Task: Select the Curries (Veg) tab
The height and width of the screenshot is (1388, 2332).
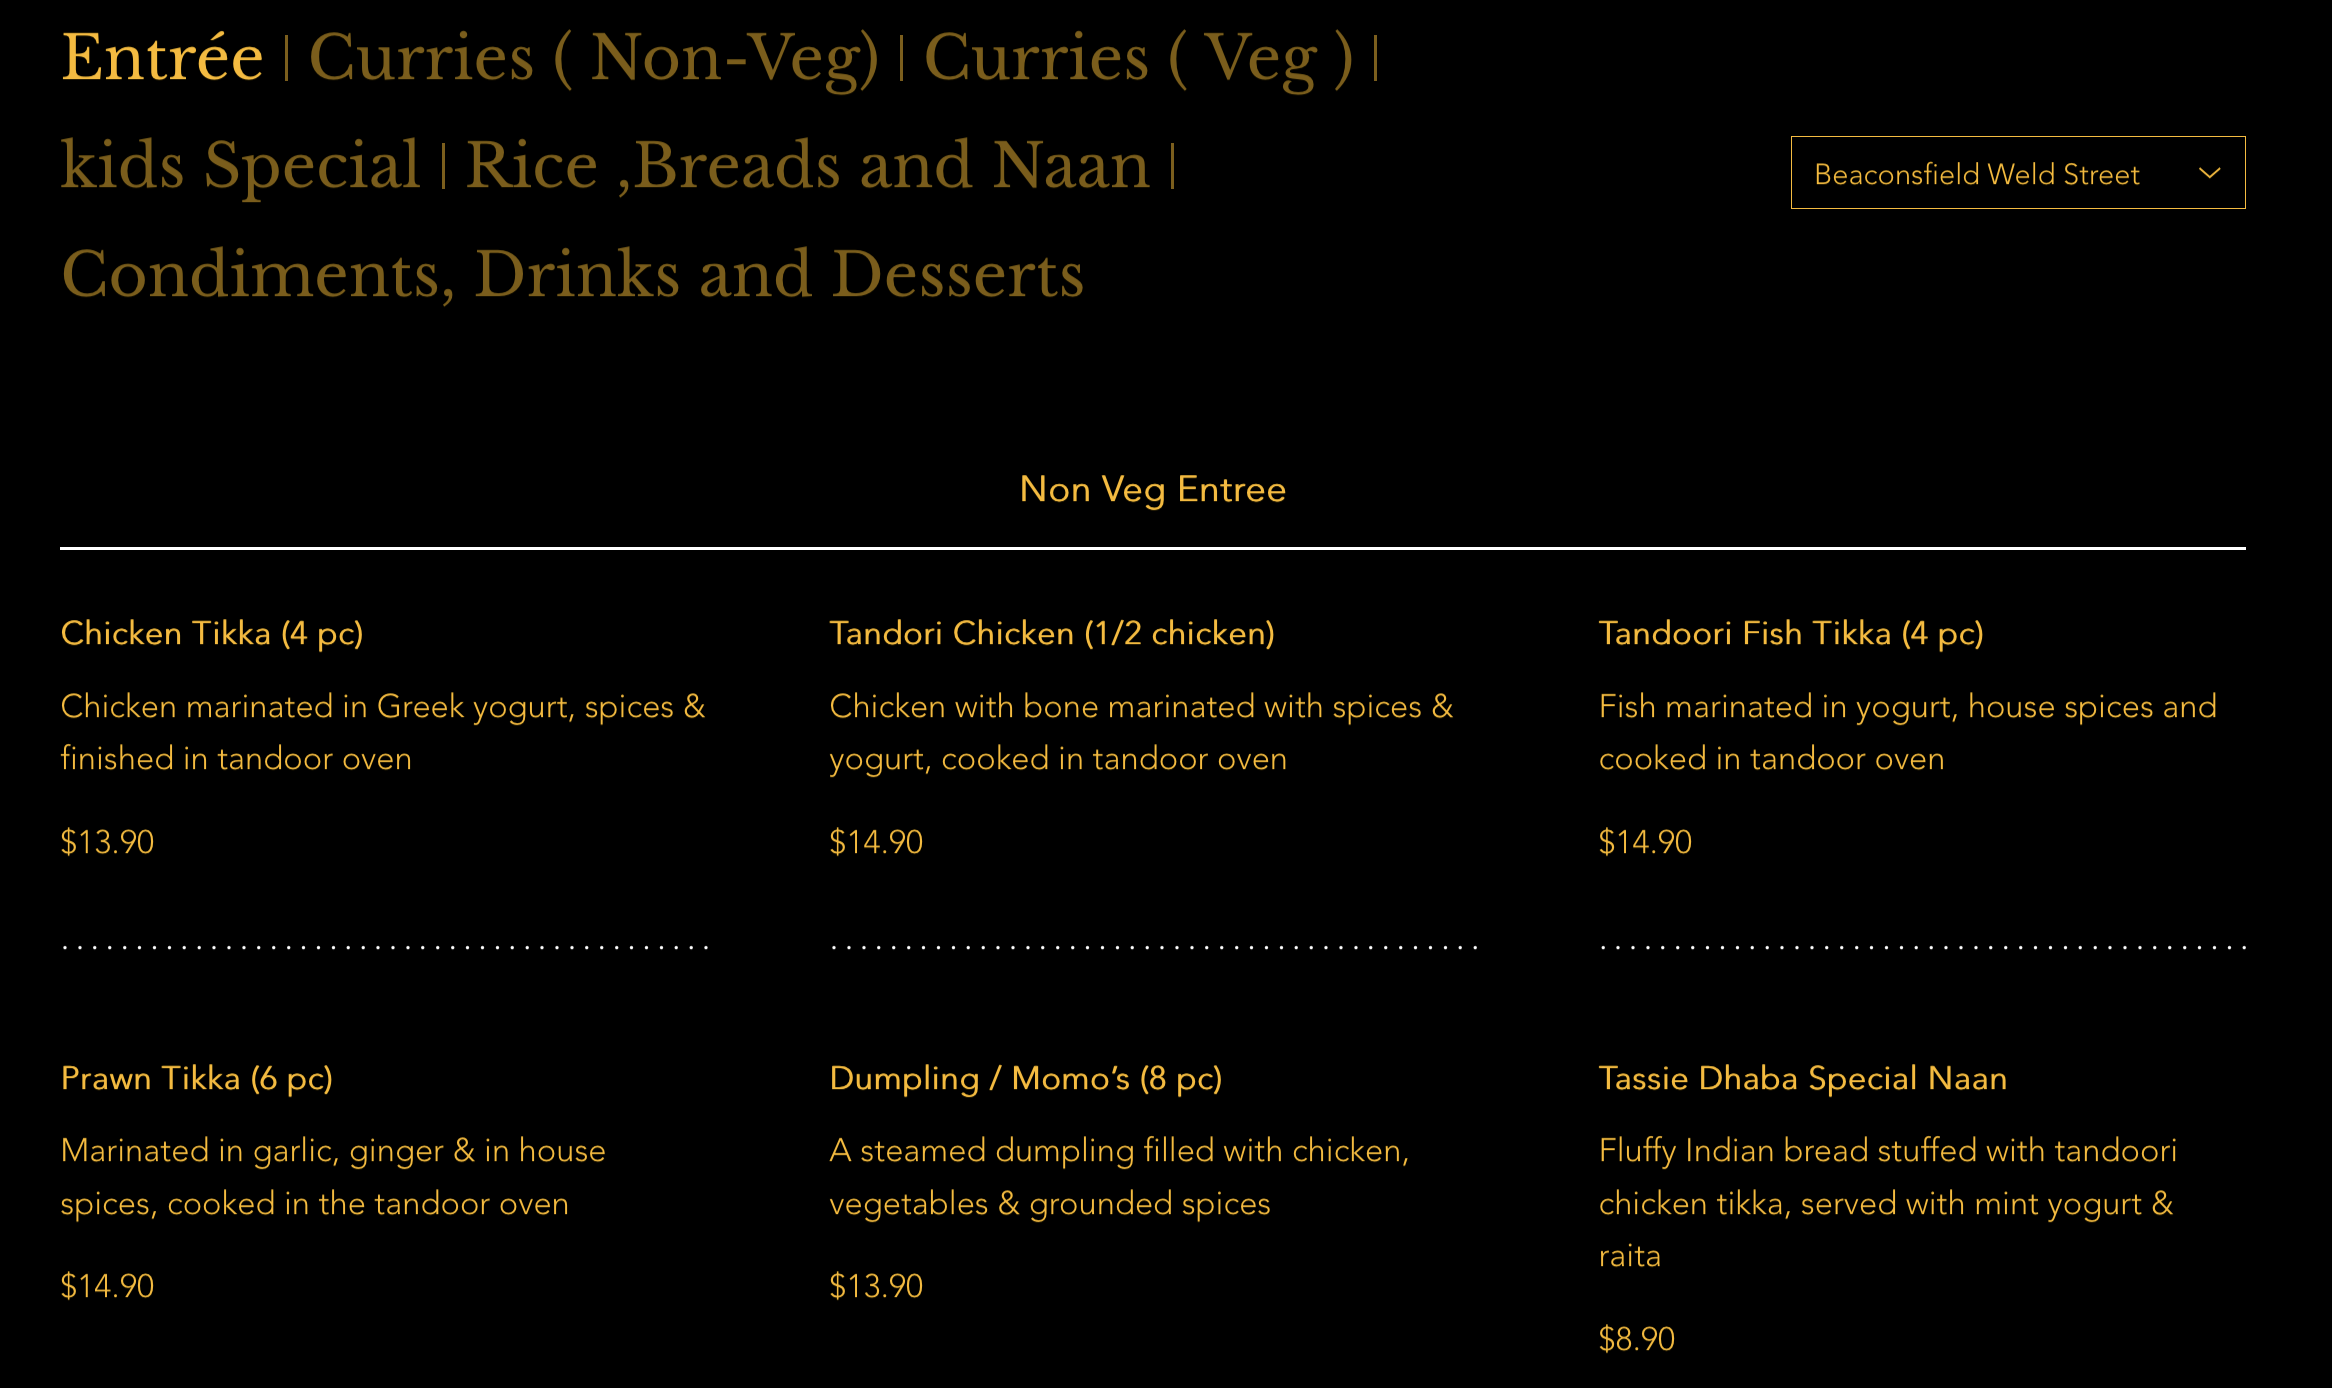Action: pos(1137,57)
